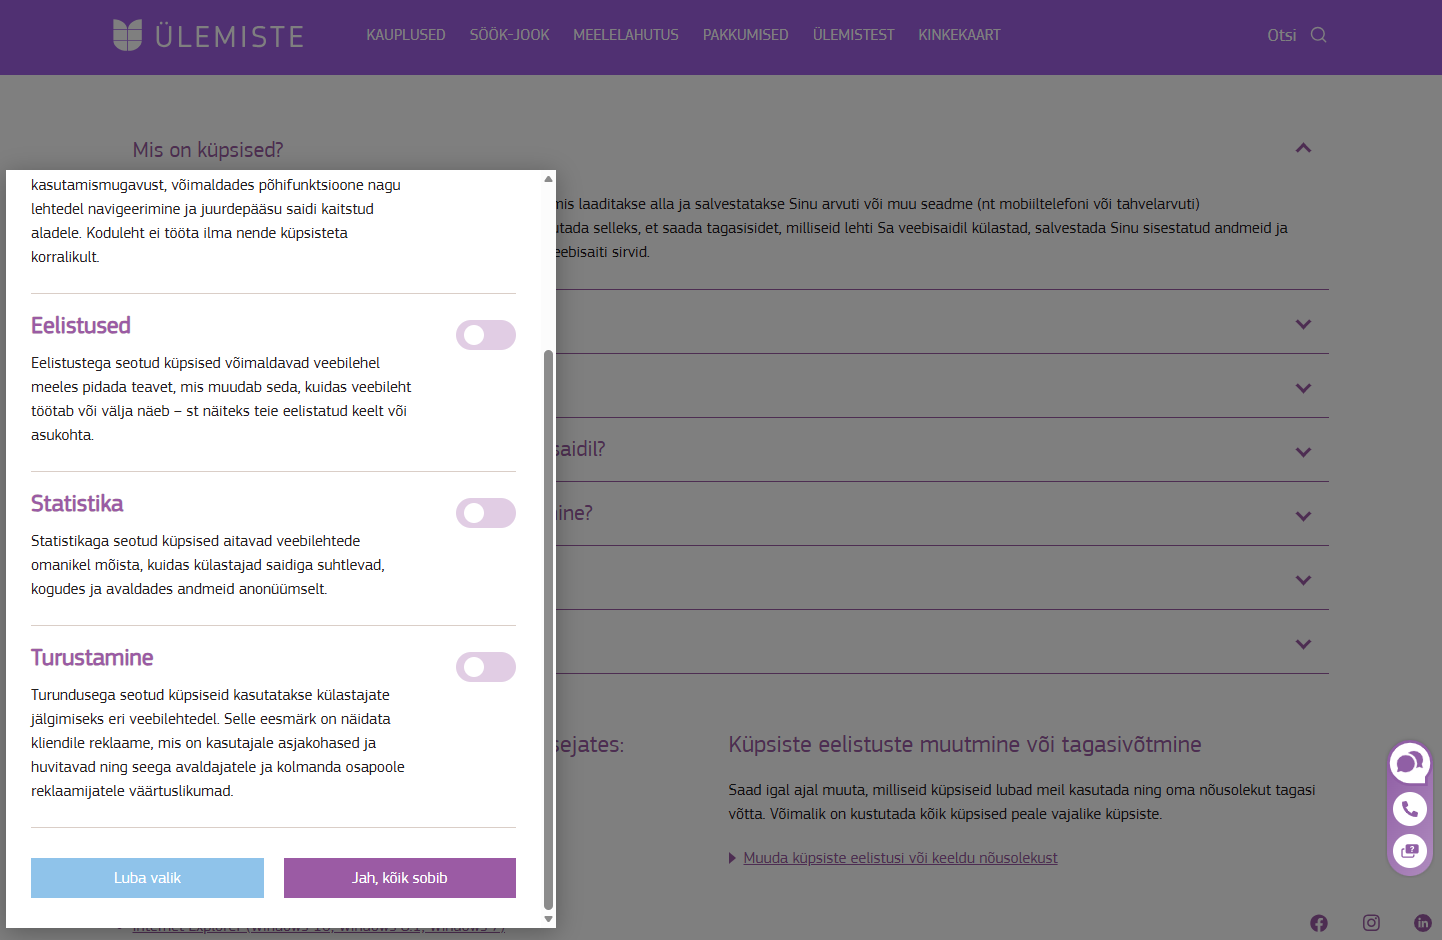Open the SÖÖK-JOOK menu
The width and height of the screenshot is (1442, 940).
click(510, 35)
